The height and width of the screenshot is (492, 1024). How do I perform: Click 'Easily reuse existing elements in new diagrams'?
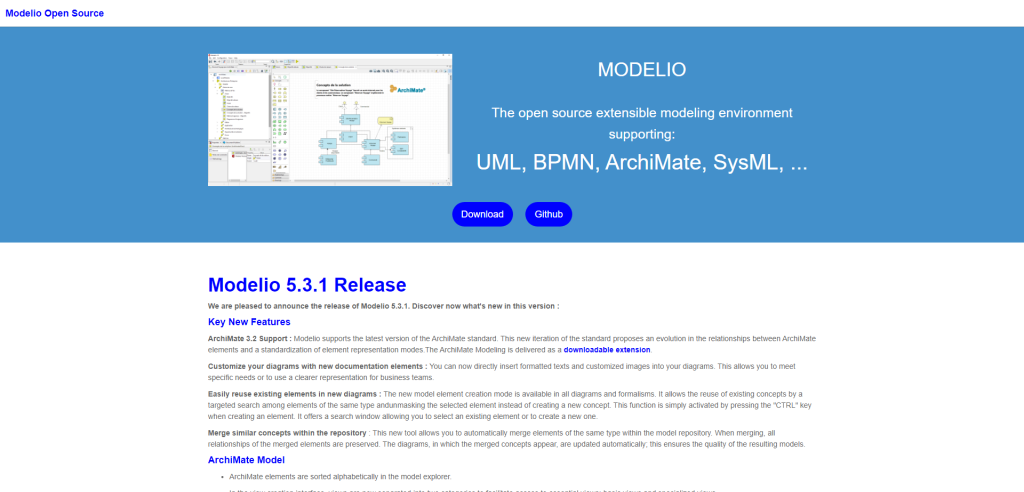tap(295, 394)
